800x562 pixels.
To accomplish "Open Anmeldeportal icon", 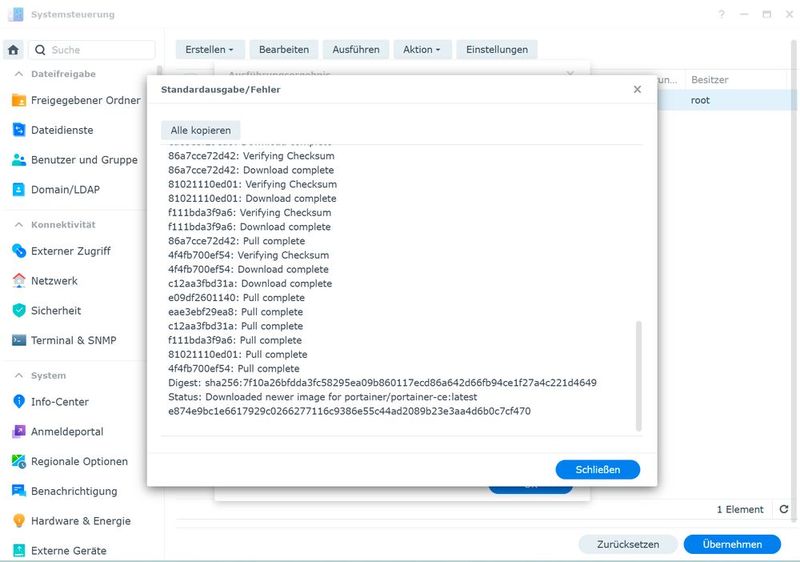I will pos(19,431).
